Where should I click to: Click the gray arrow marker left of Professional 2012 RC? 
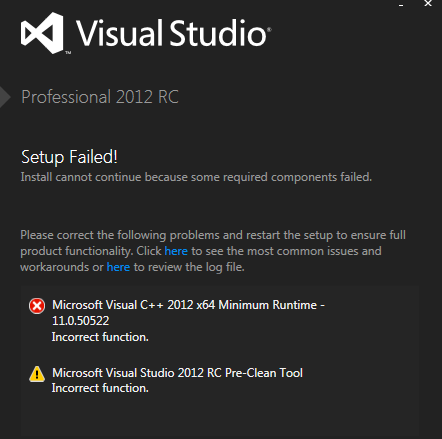point(5,97)
